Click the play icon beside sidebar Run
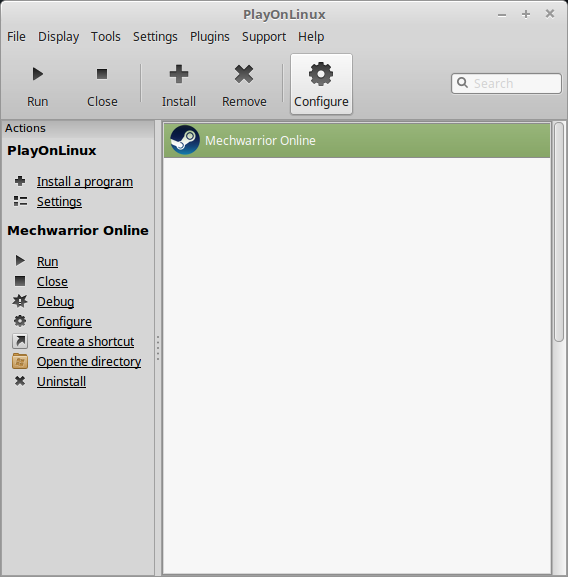This screenshot has width=568, height=577. (x=20, y=261)
